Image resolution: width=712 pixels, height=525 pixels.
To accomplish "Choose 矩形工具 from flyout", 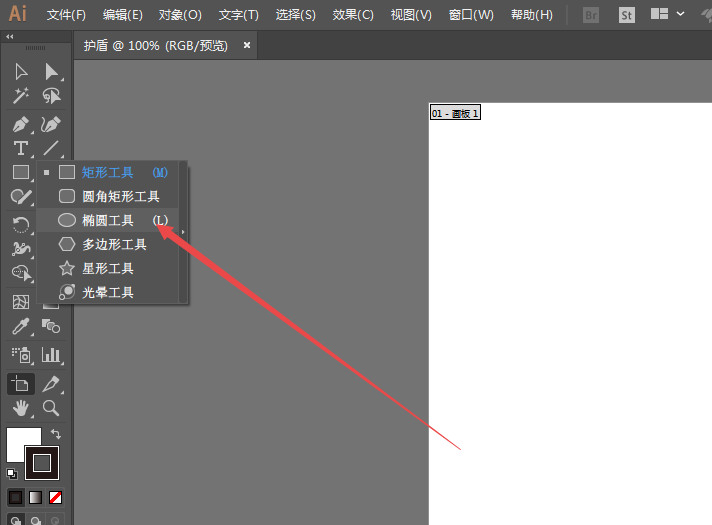I will point(108,172).
